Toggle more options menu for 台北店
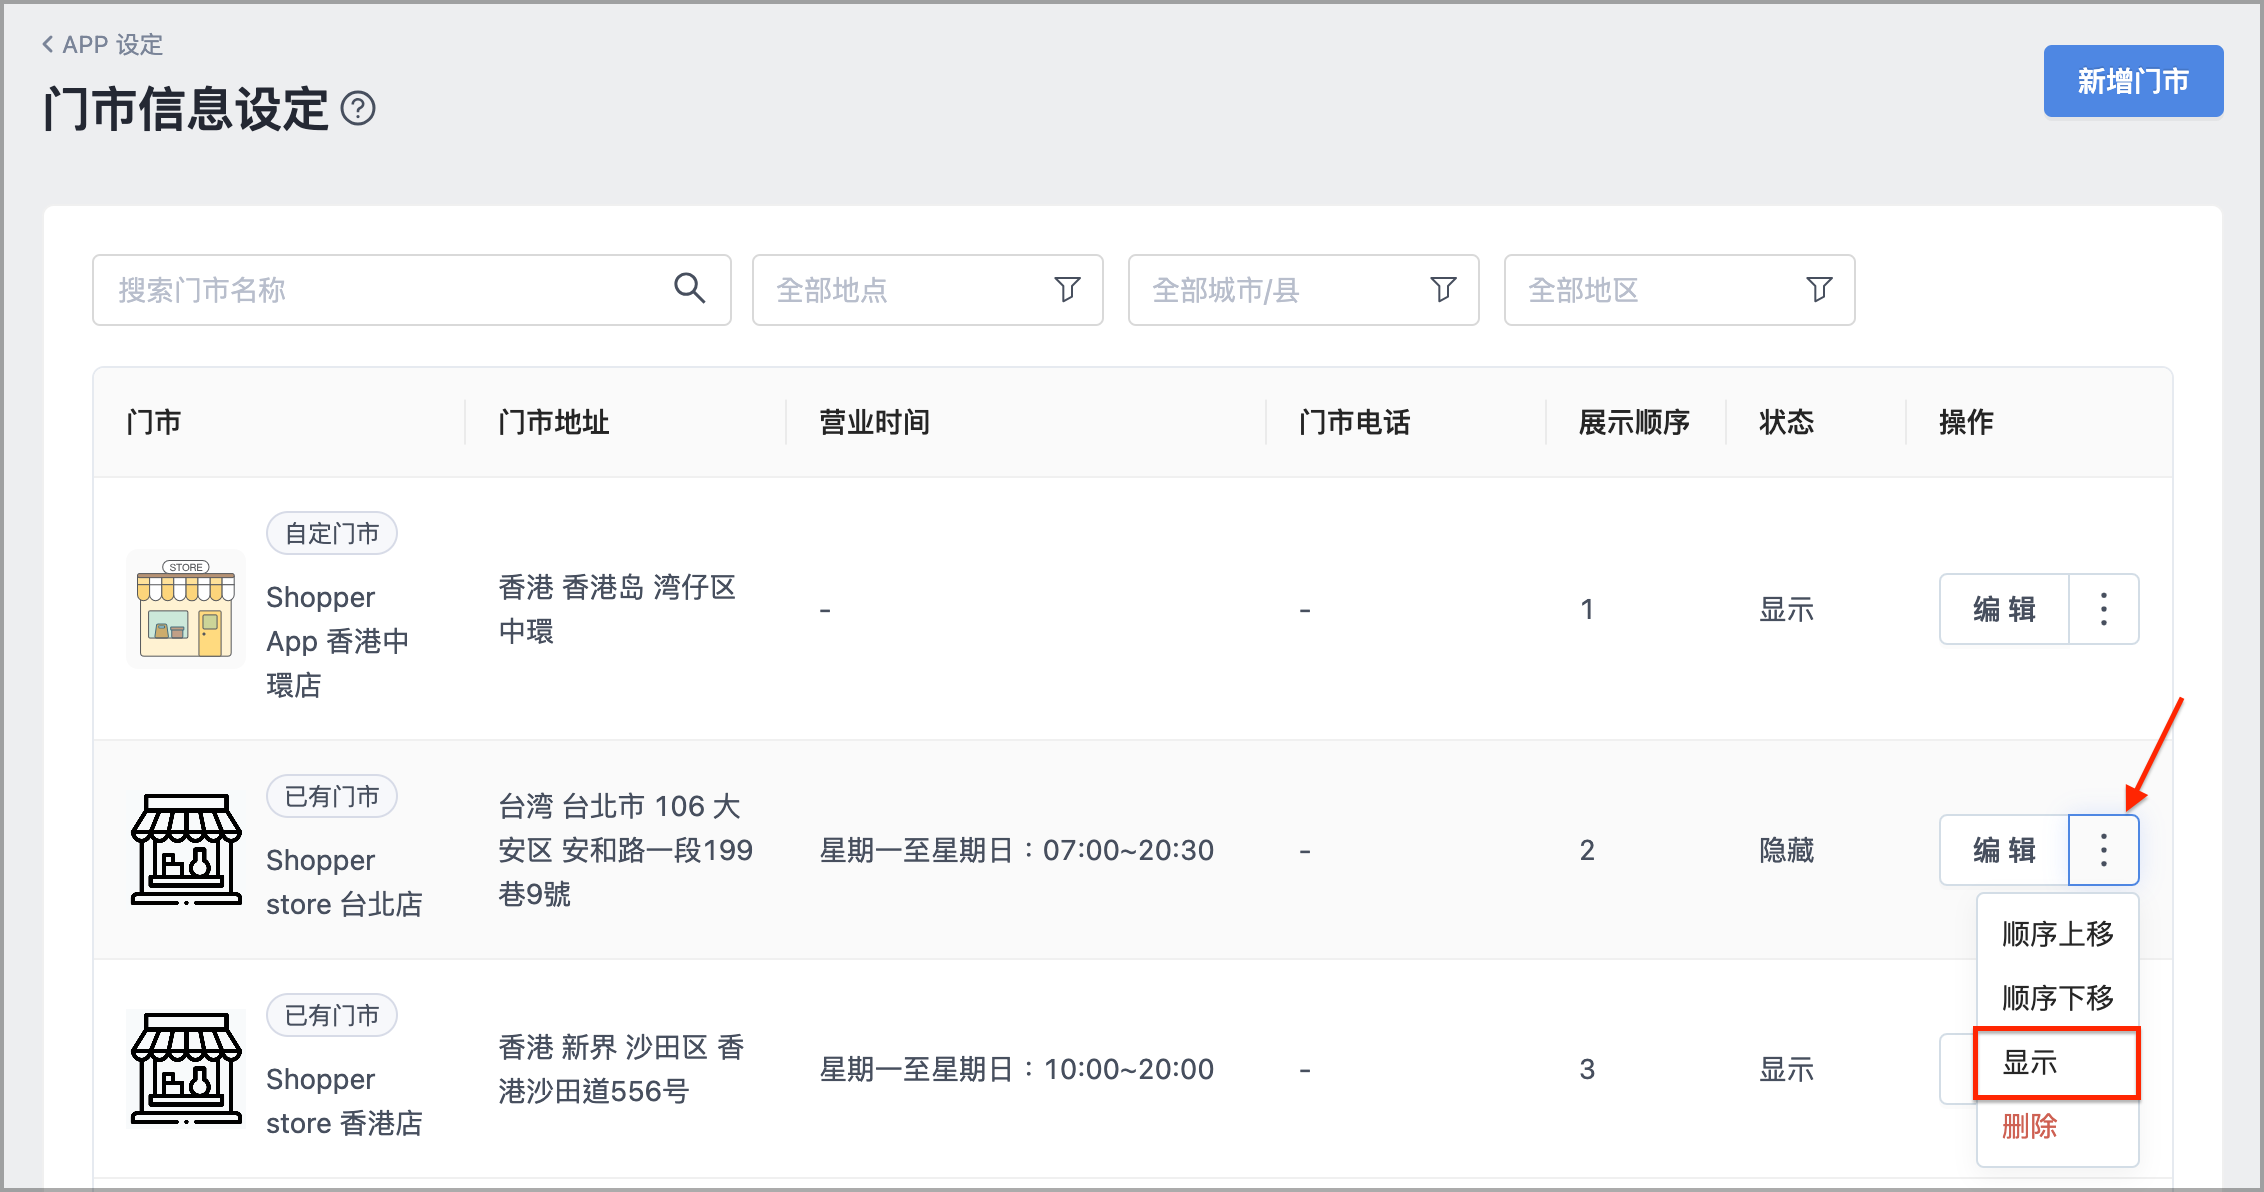 [x=2104, y=850]
